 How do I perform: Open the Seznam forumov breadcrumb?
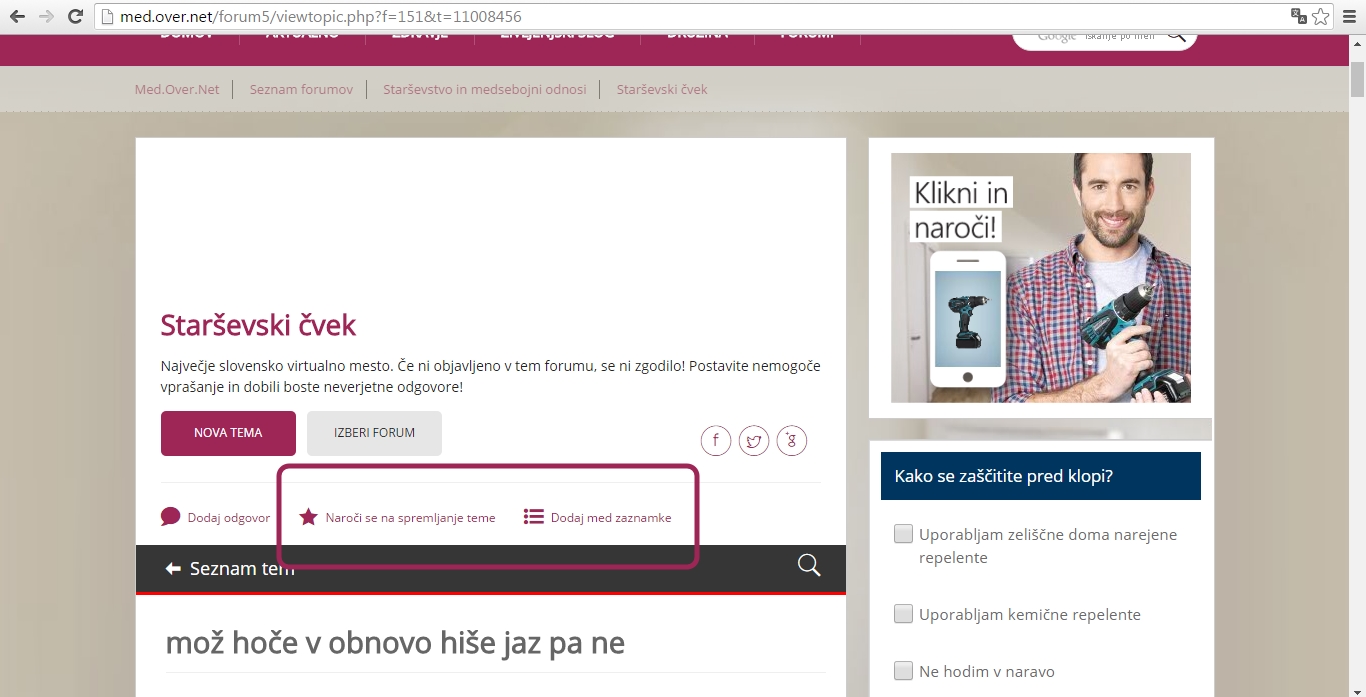point(301,89)
